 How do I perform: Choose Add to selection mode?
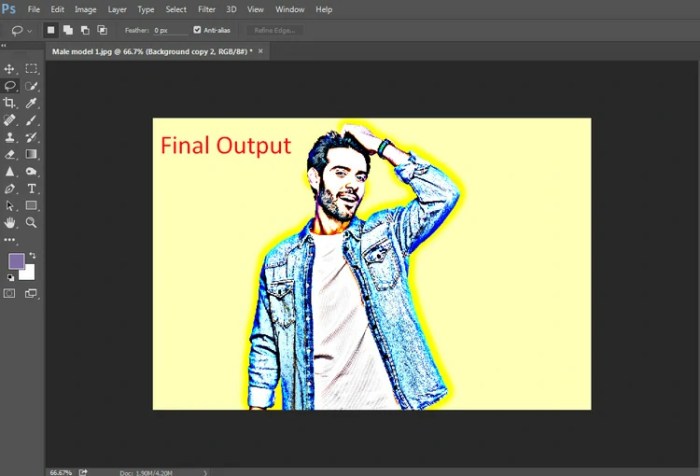[x=68, y=30]
